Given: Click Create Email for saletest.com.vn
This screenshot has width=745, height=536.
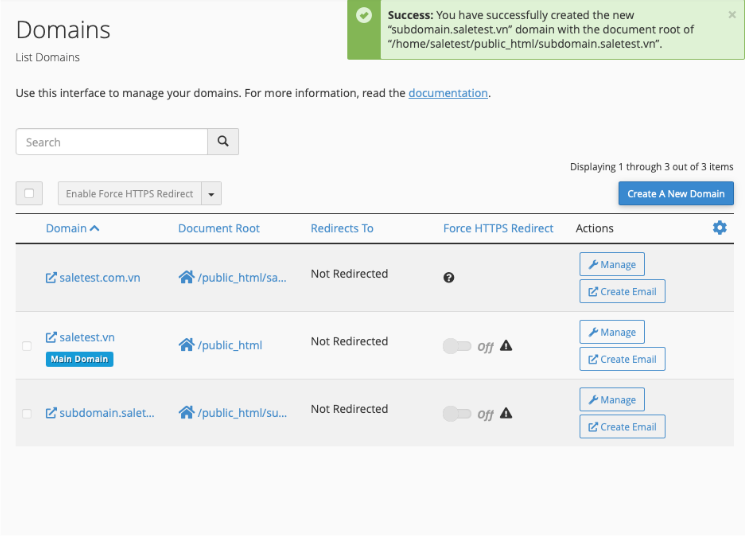Looking at the screenshot, I should tap(622, 291).
